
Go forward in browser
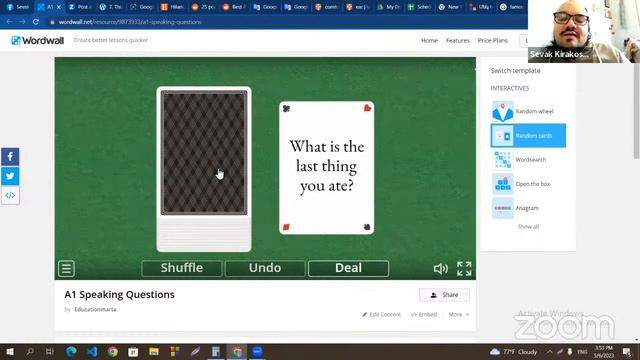[22, 22]
